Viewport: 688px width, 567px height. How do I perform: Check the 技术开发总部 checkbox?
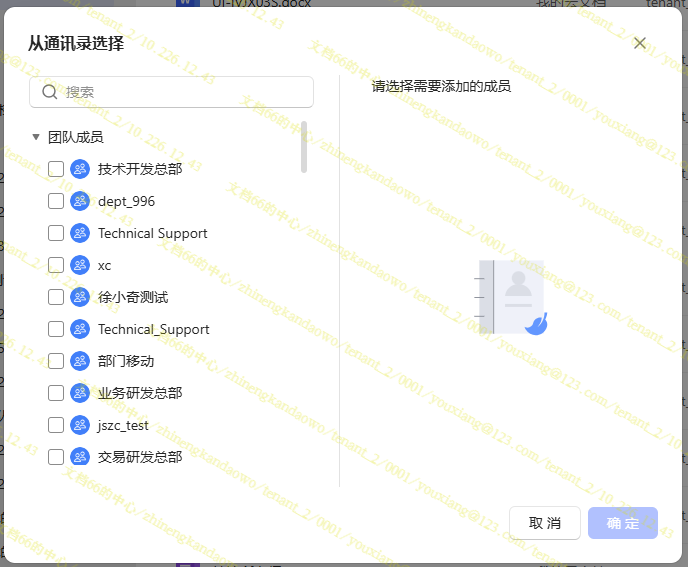56,169
